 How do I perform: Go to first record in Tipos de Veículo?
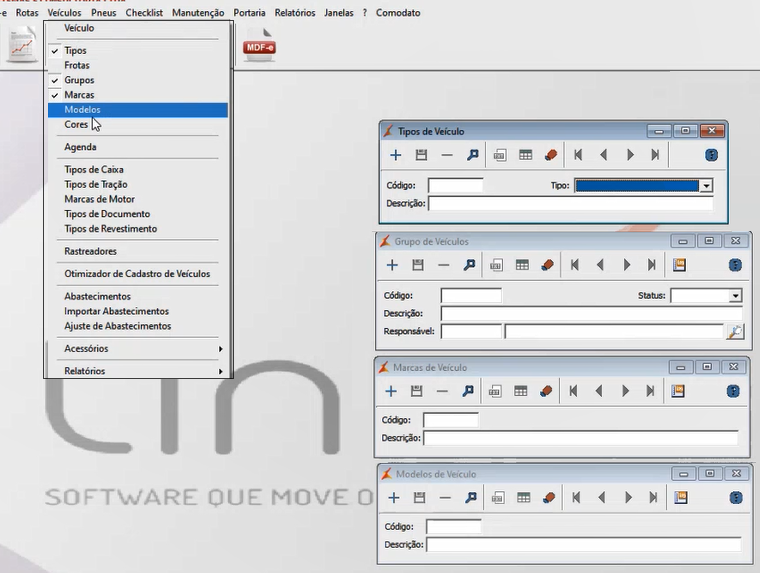(x=578, y=155)
